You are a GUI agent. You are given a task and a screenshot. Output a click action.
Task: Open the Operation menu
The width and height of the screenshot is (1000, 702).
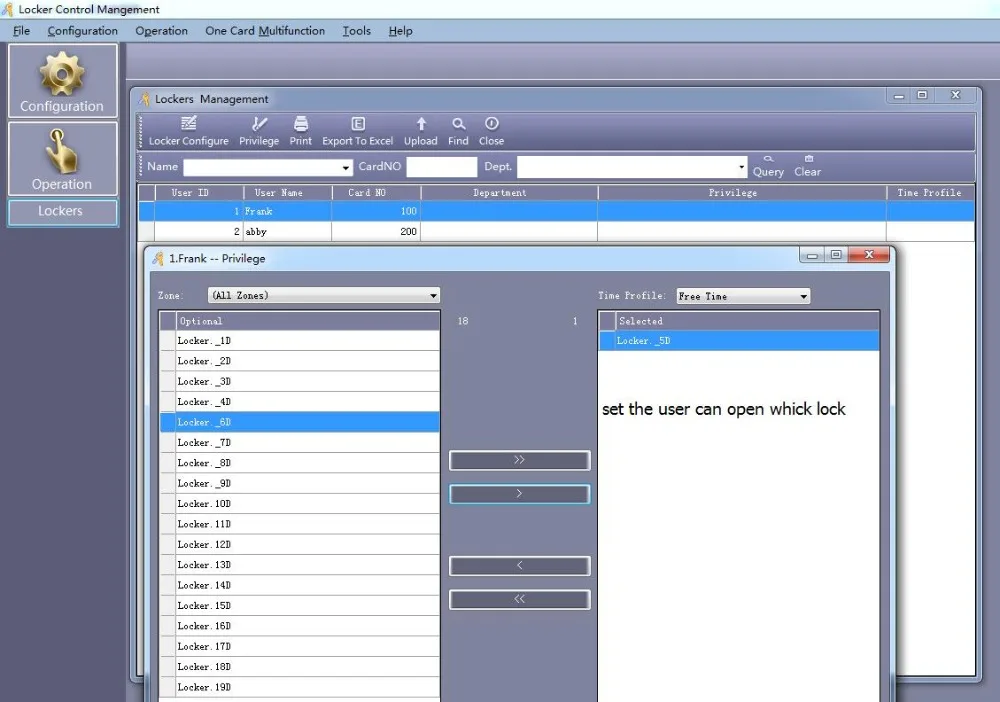click(x=161, y=31)
